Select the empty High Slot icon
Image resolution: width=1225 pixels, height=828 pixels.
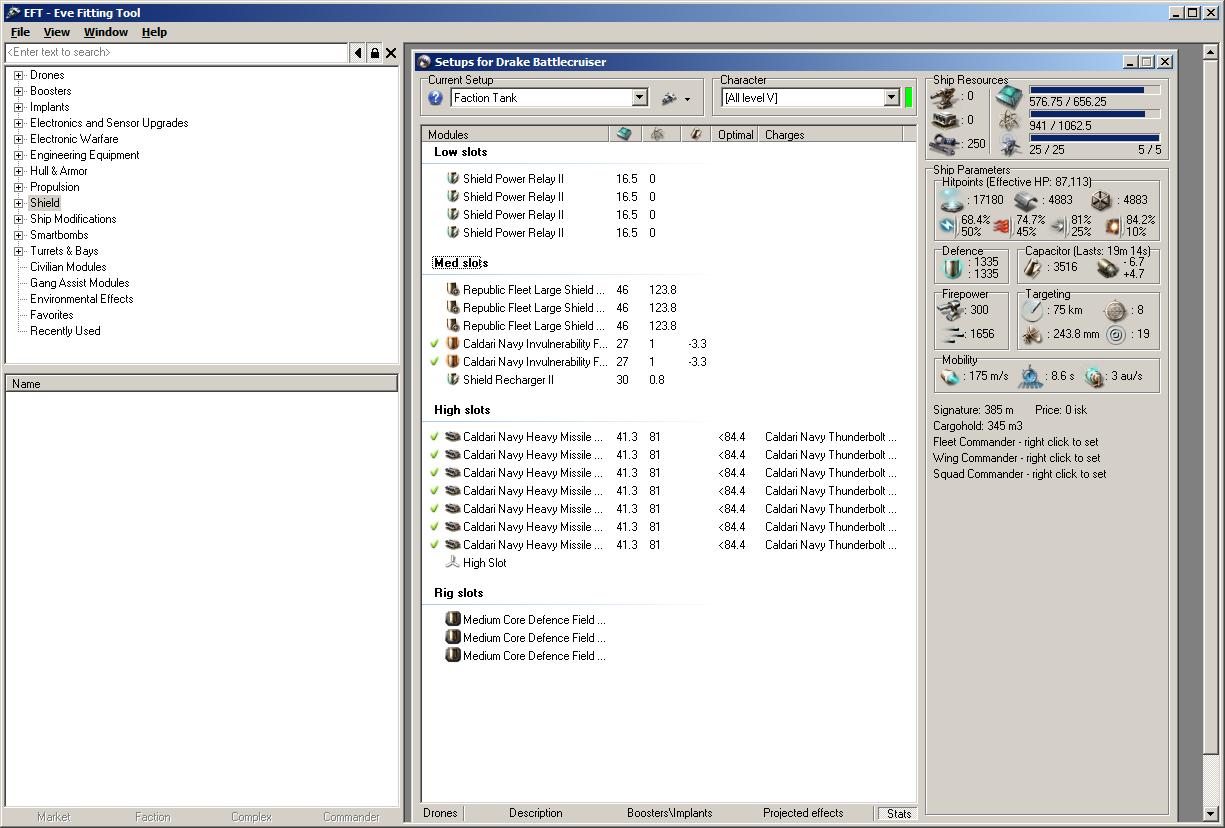452,563
